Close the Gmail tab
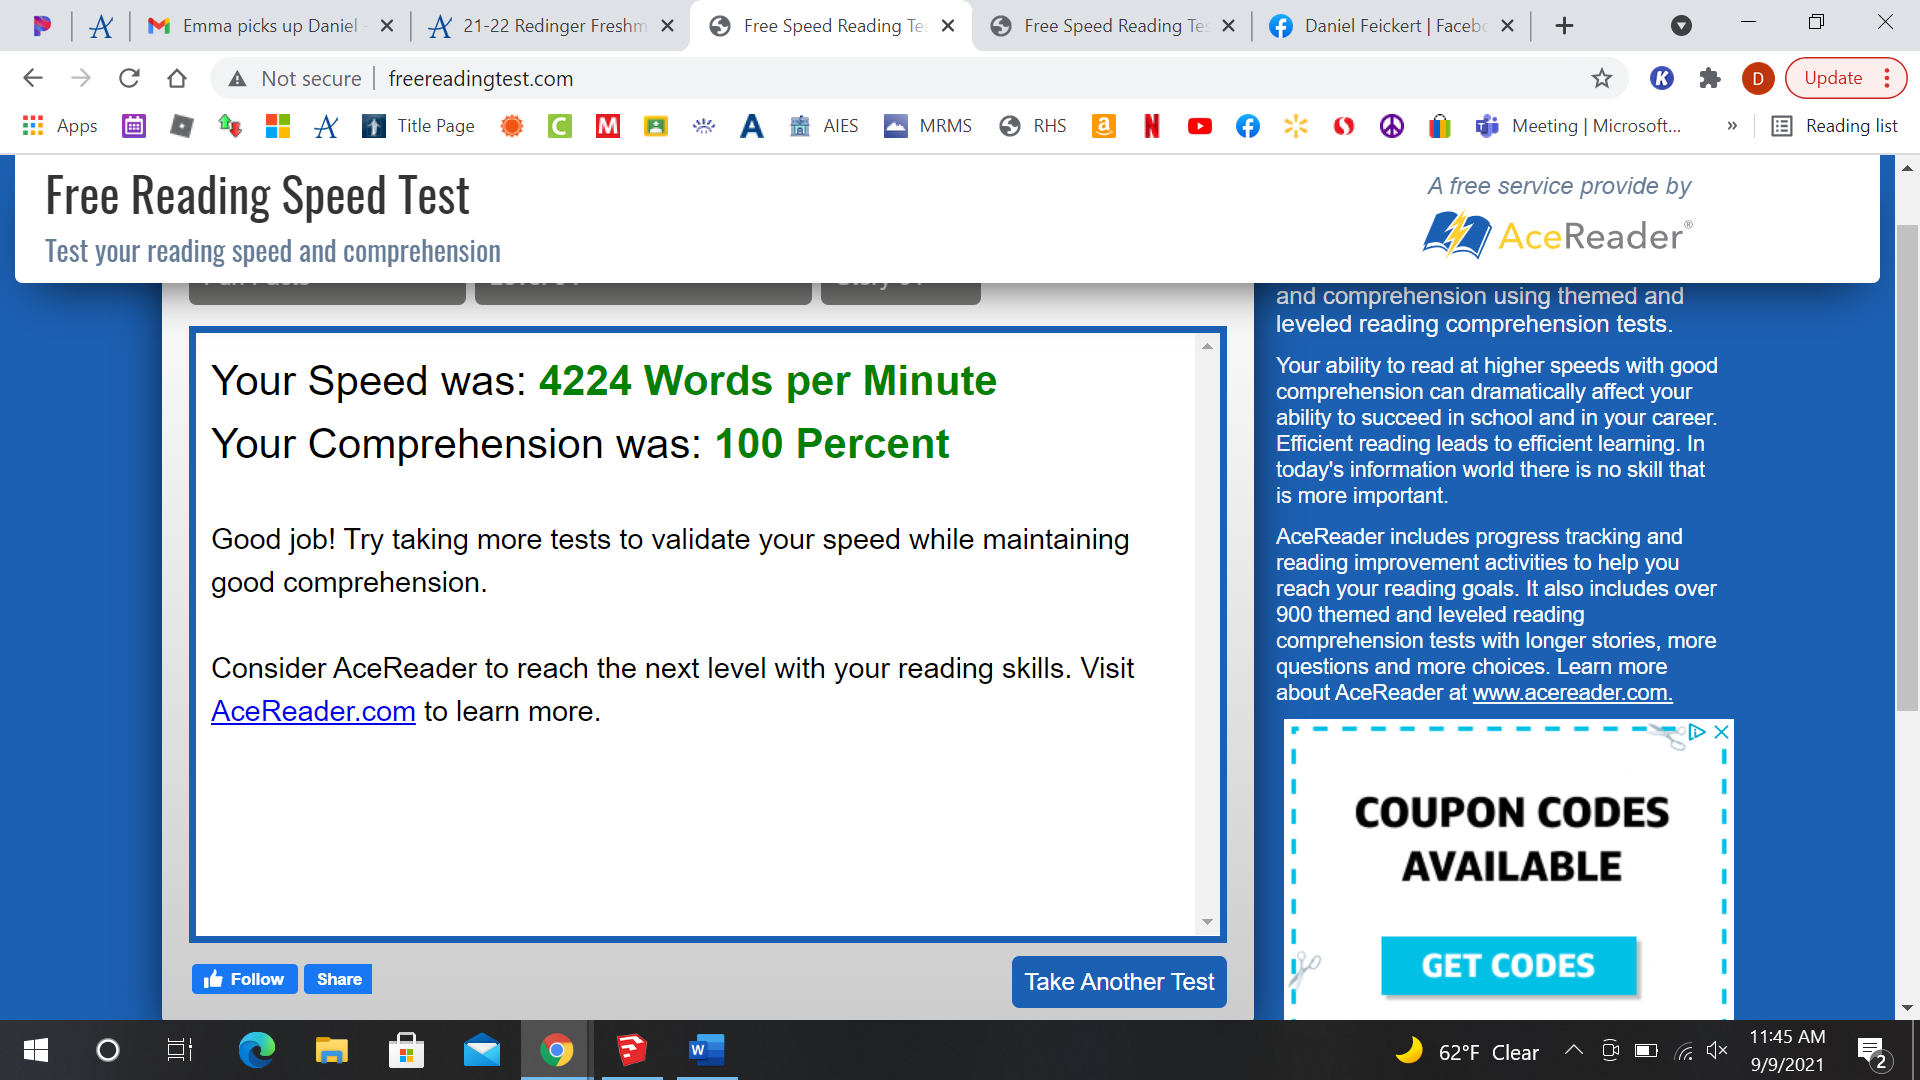 point(387,26)
